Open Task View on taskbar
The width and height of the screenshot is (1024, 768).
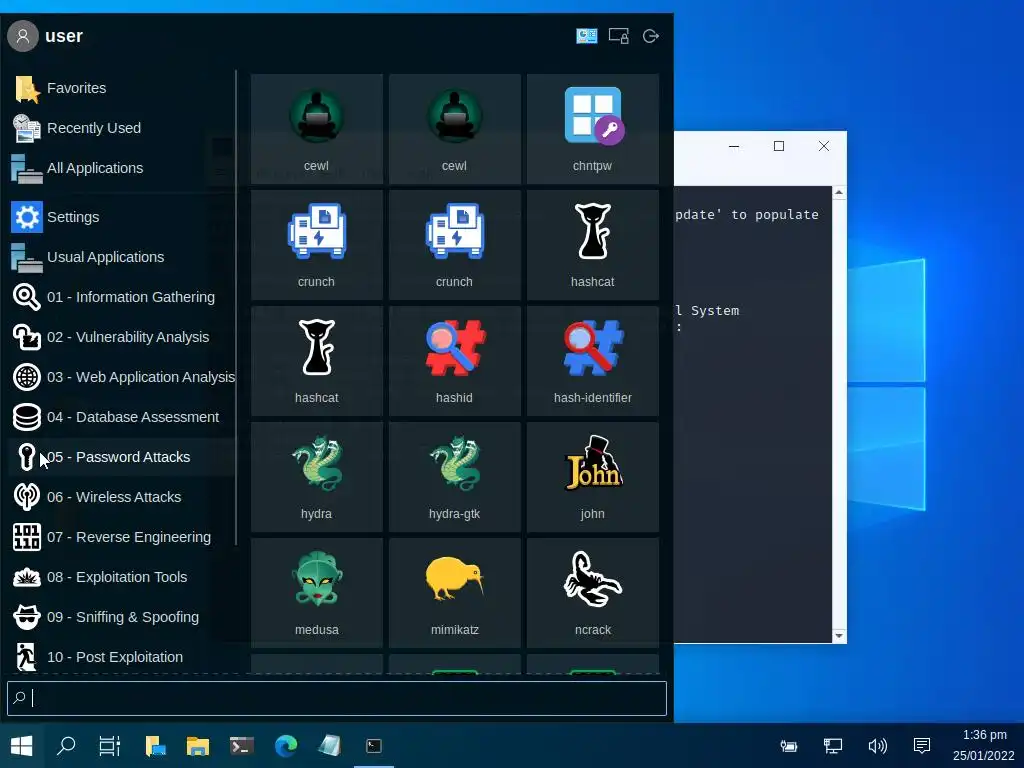(x=110, y=746)
